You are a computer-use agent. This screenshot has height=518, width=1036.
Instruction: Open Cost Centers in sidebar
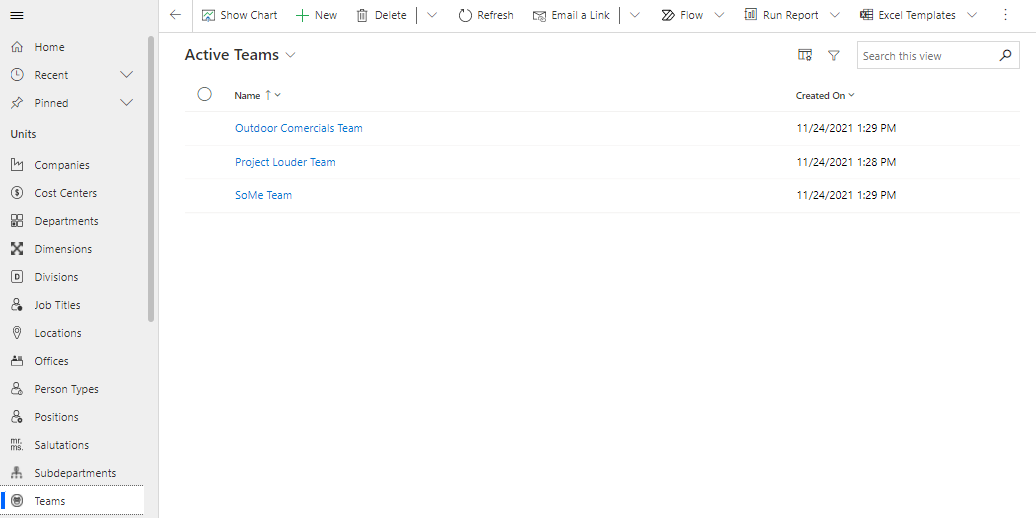(65, 193)
